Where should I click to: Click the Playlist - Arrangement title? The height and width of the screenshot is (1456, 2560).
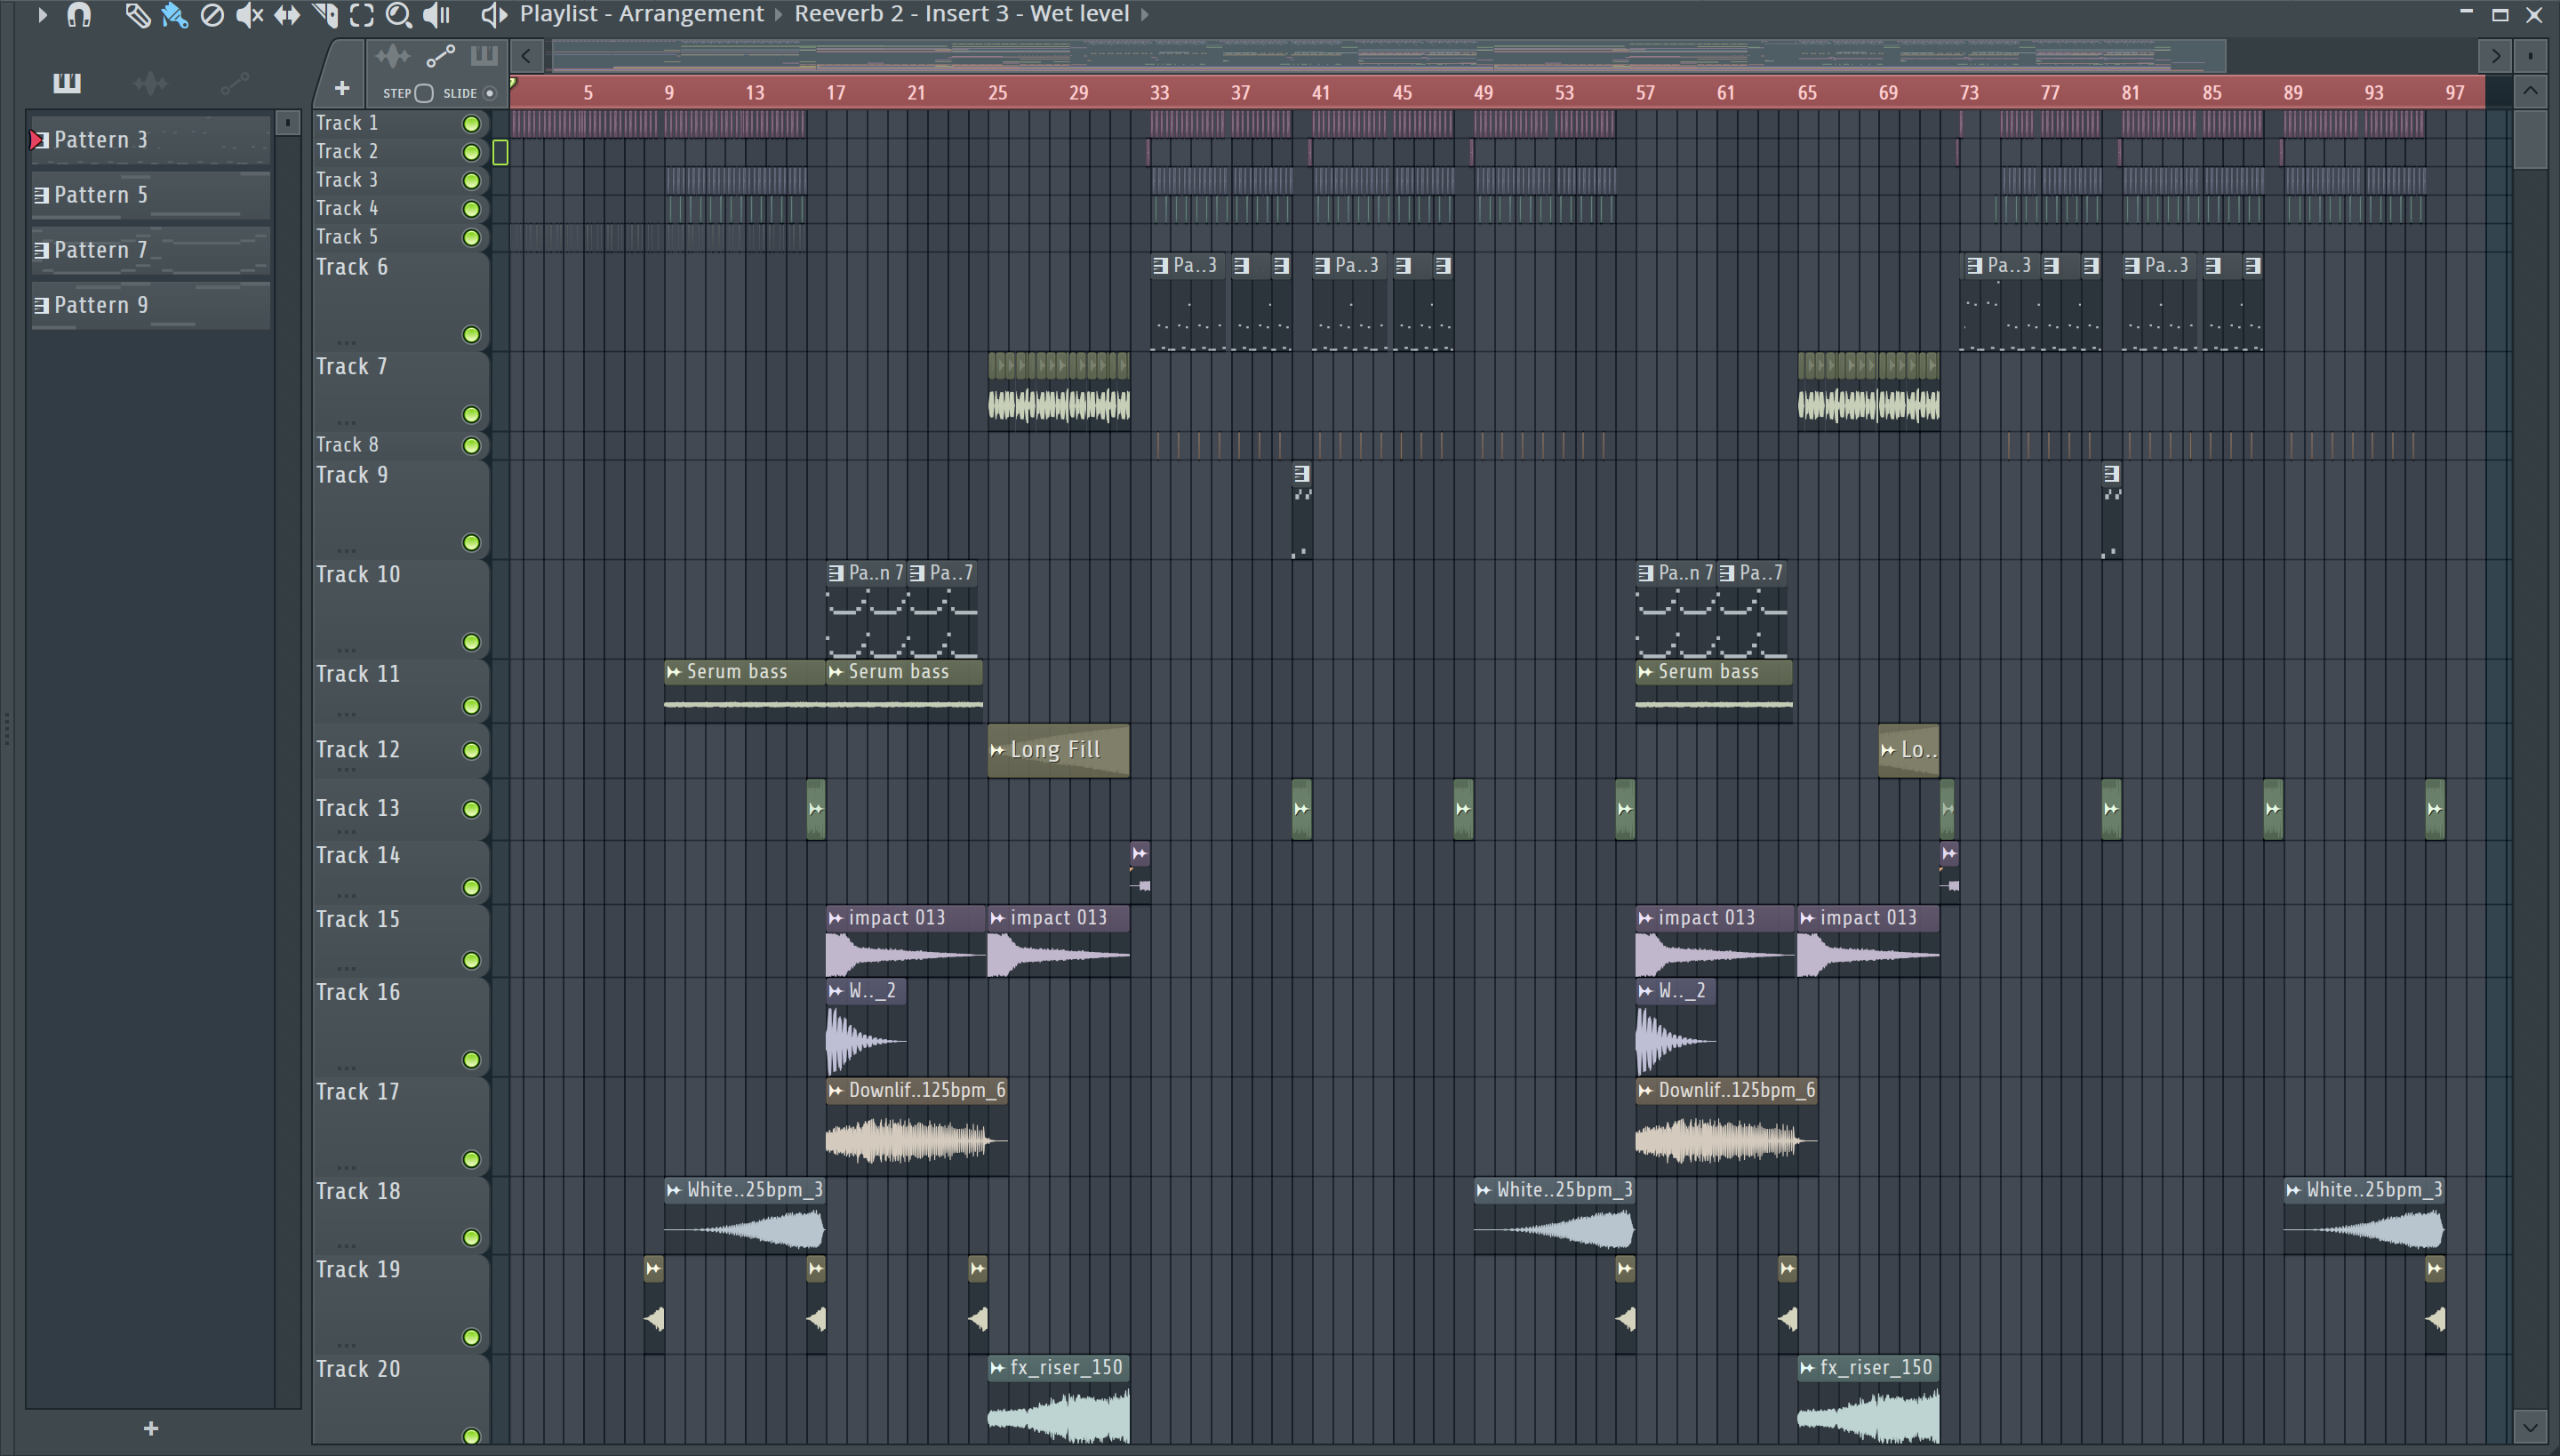click(642, 14)
